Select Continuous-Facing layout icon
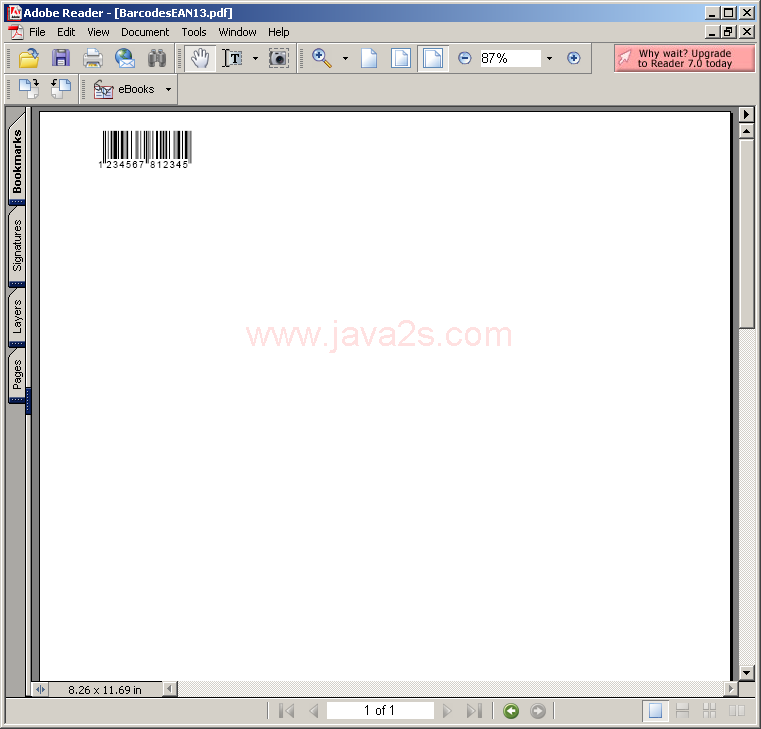The image size is (761, 729). click(710, 711)
